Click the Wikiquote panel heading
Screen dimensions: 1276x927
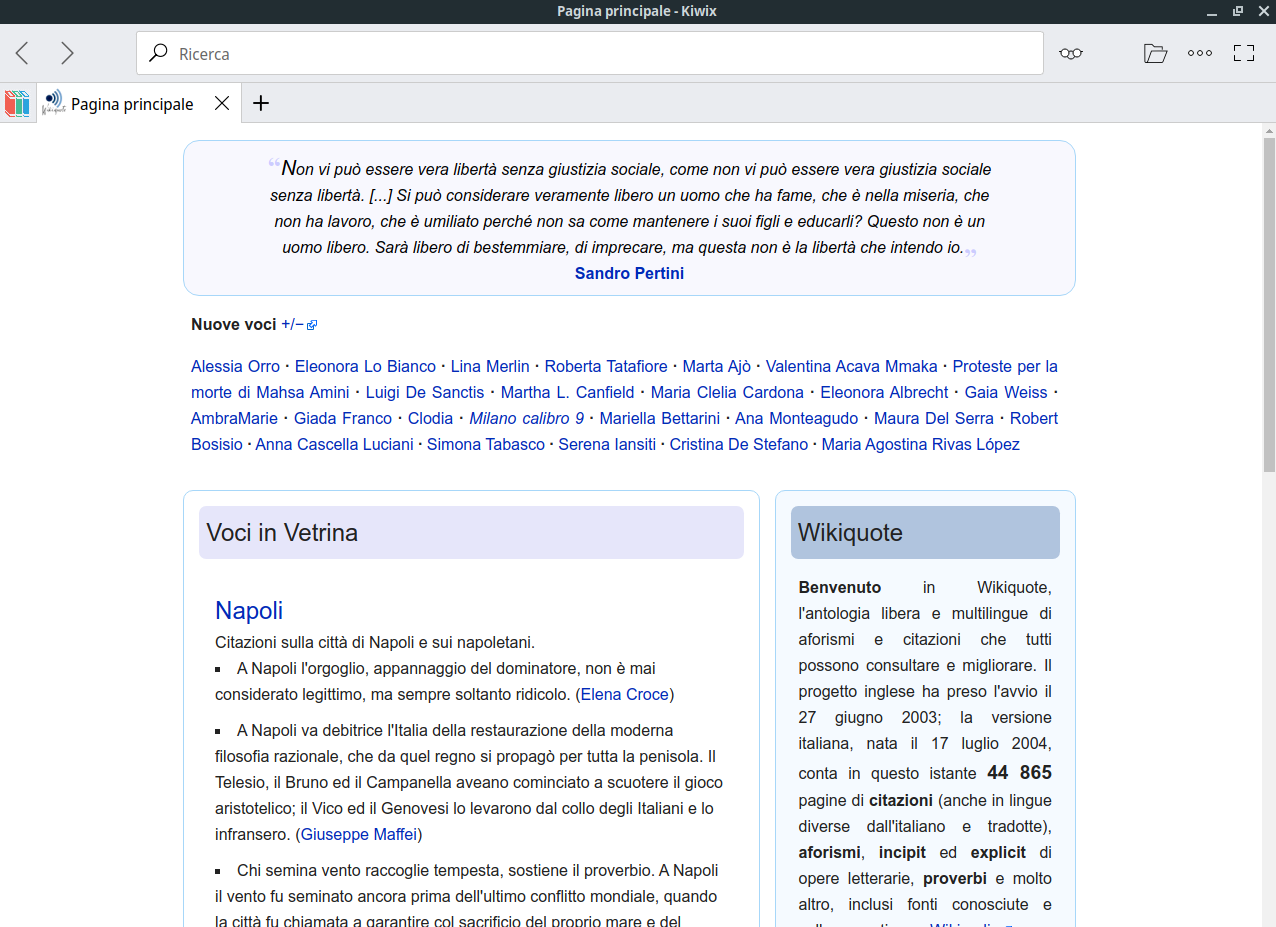tap(850, 532)
